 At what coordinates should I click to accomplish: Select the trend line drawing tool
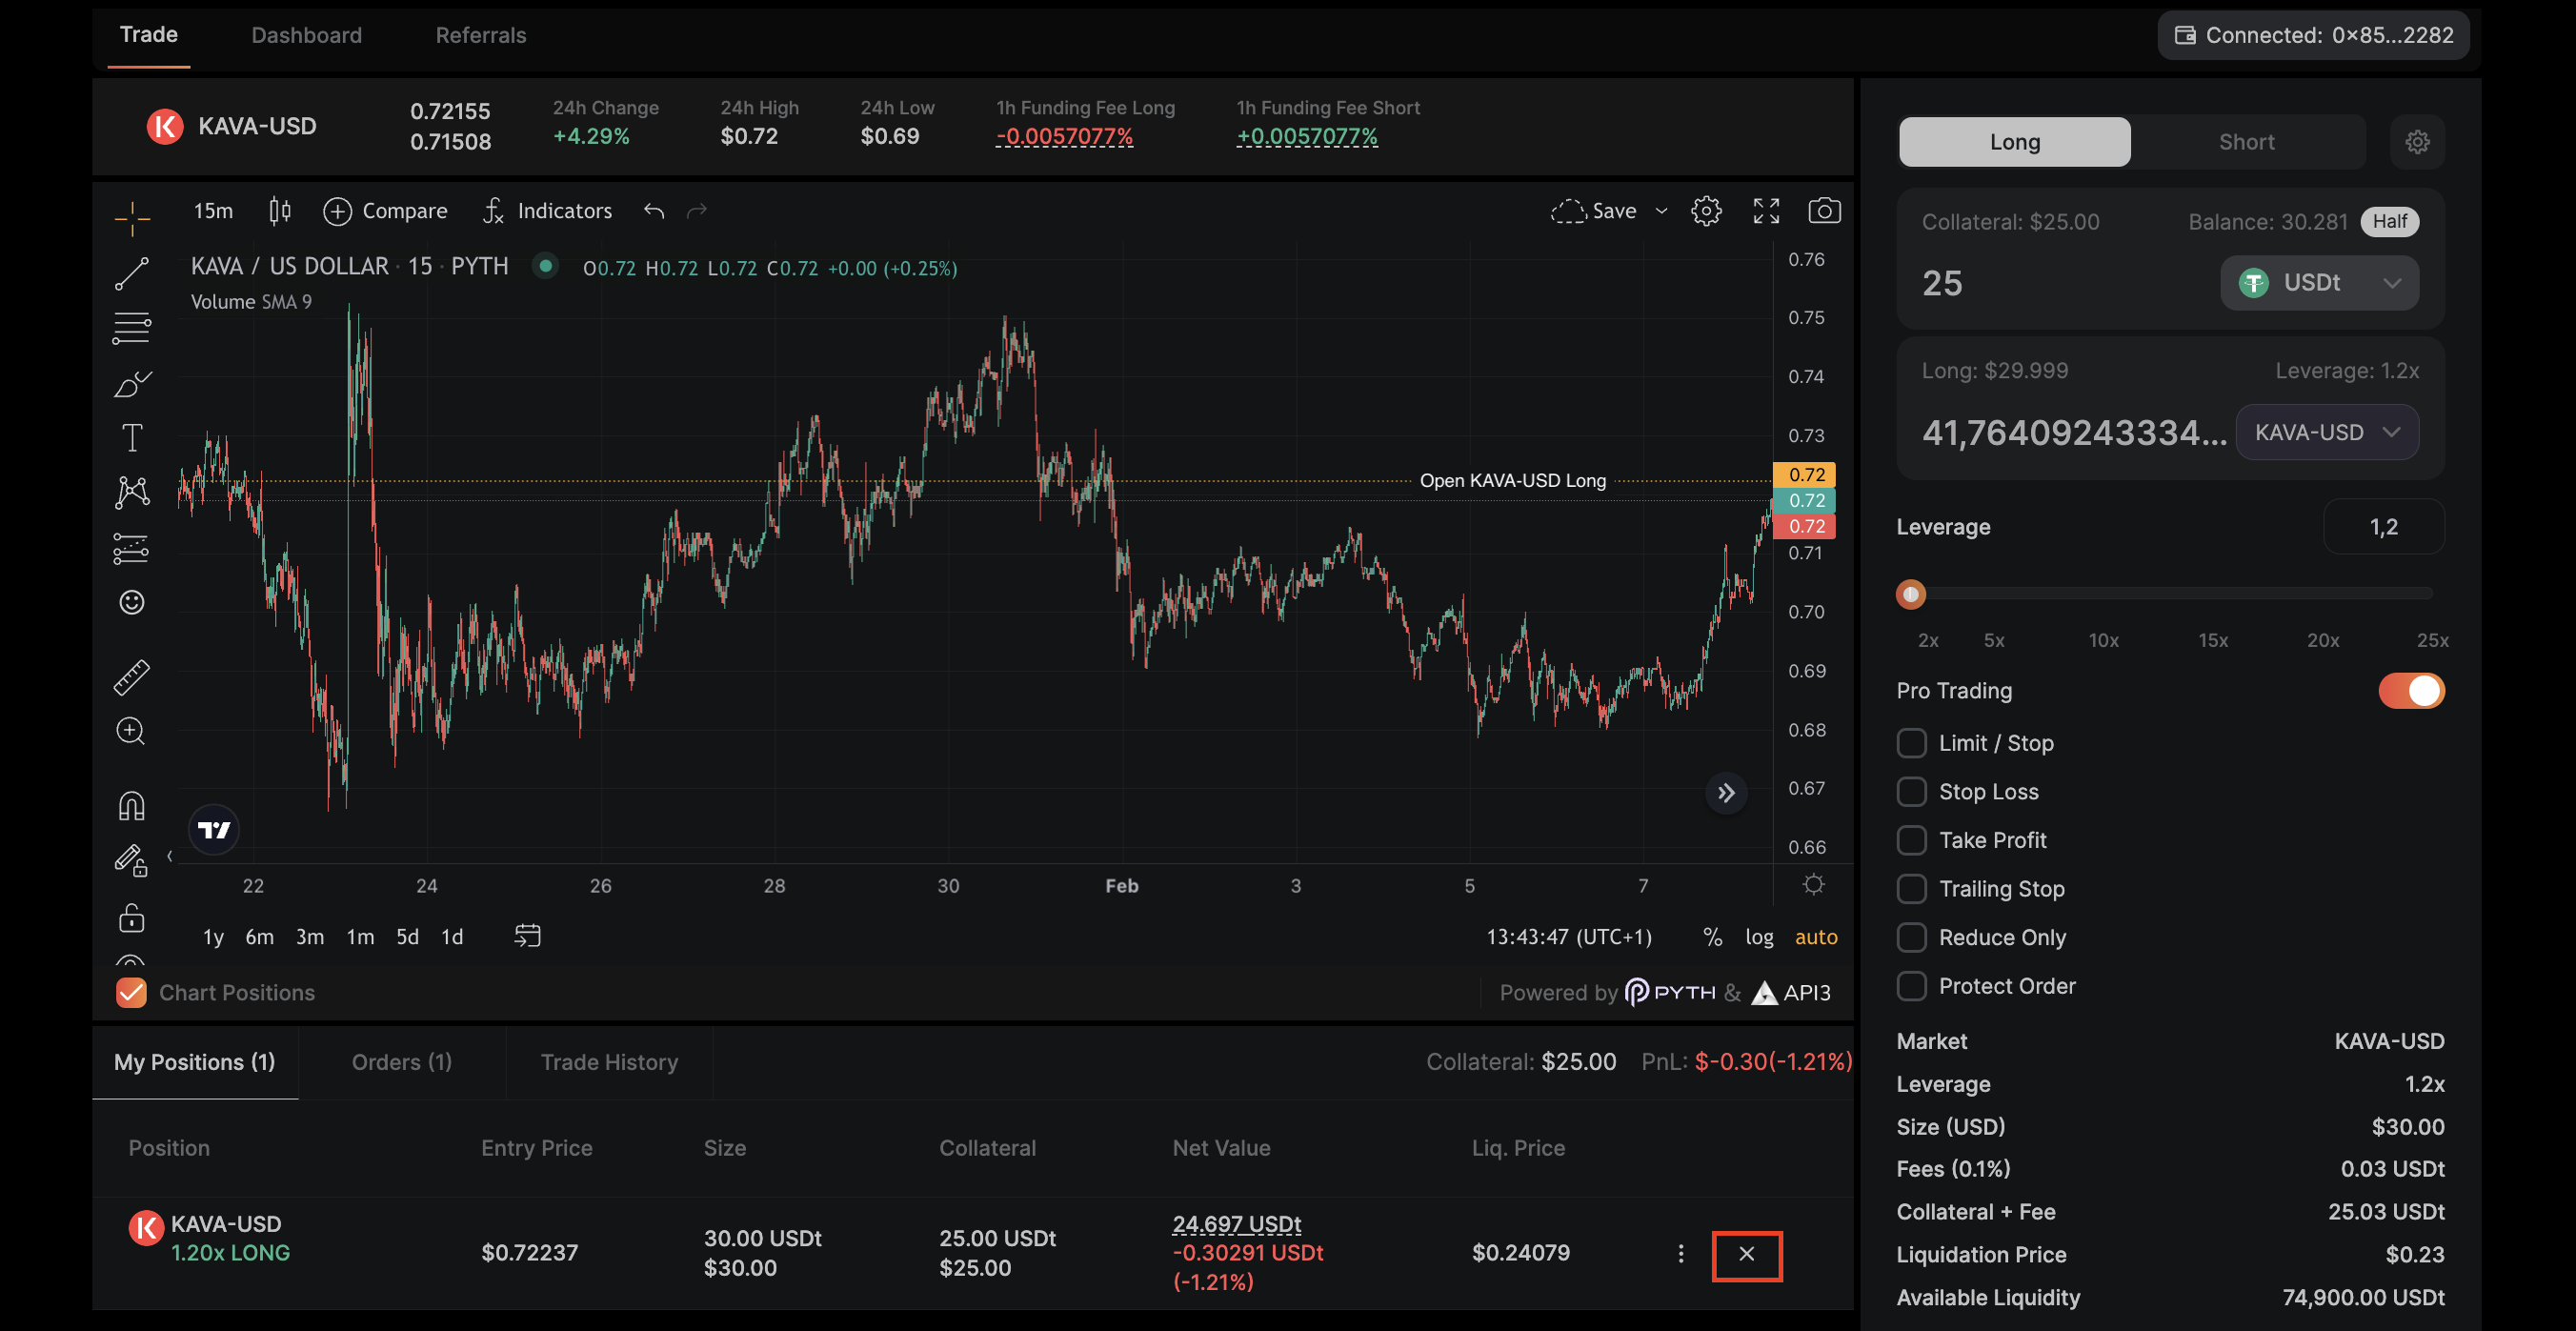point(132,273)
